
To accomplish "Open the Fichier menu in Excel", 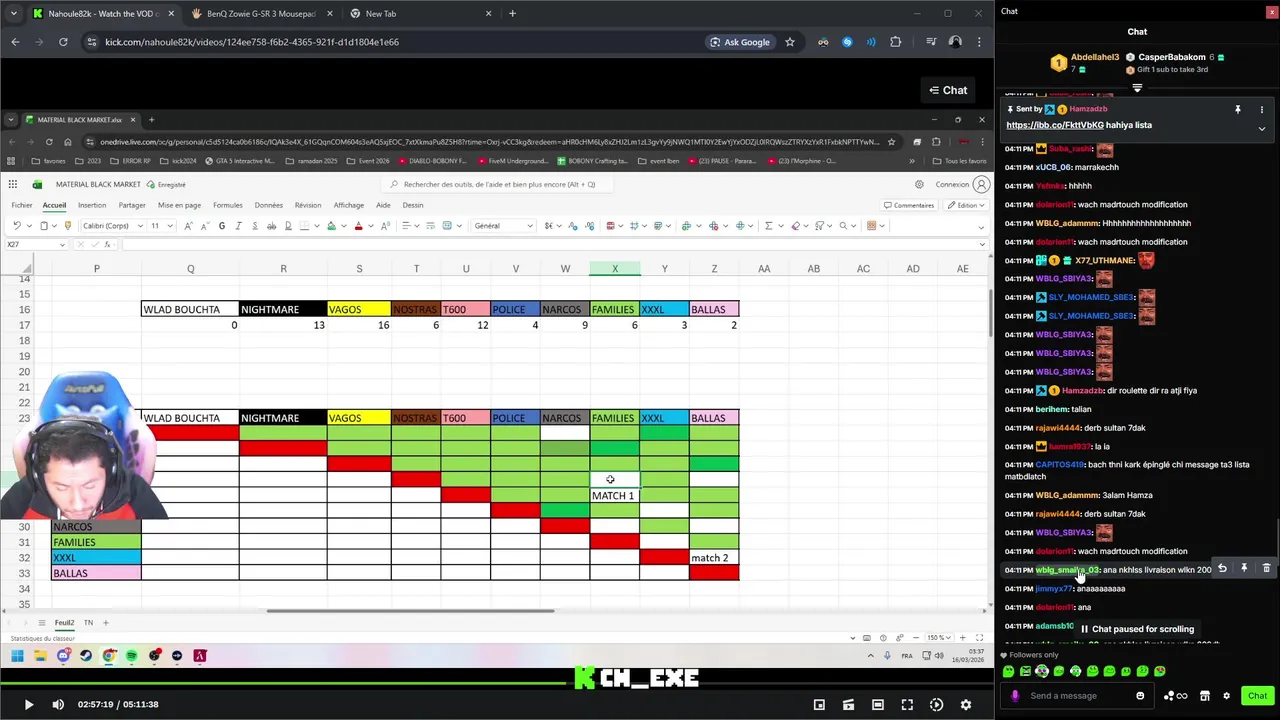I will point(22,205).
